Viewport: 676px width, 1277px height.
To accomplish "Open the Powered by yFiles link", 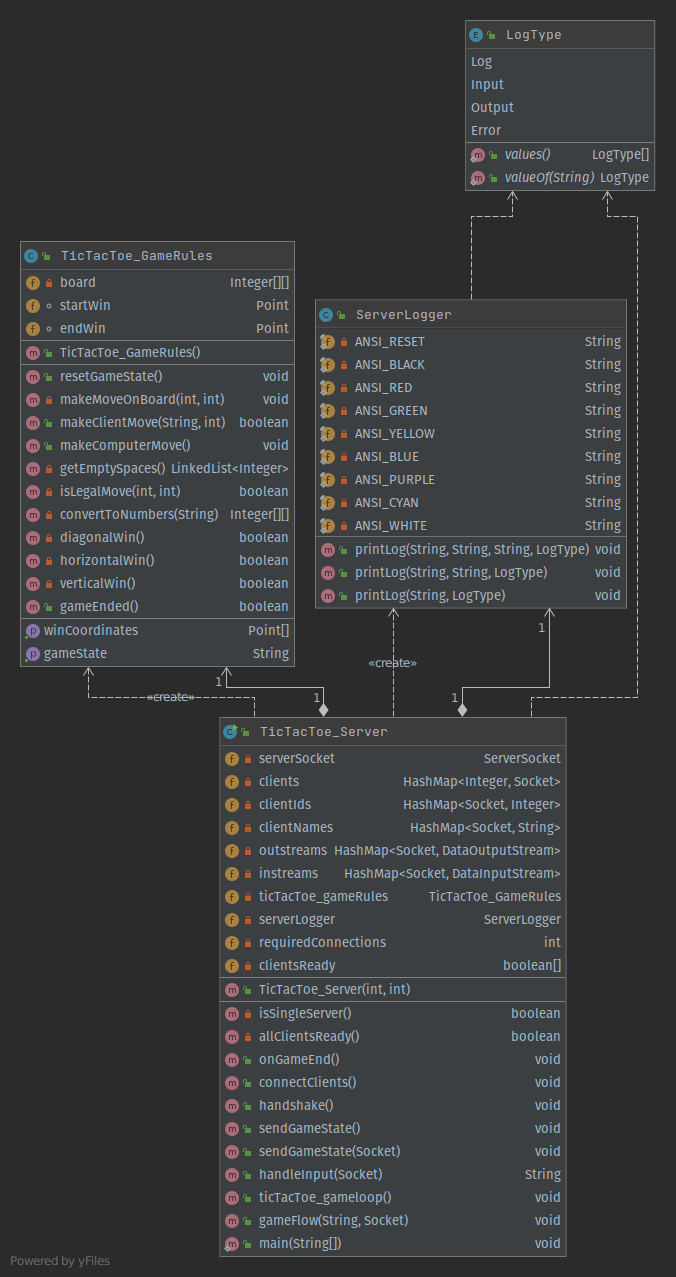I will [60, 1261].
